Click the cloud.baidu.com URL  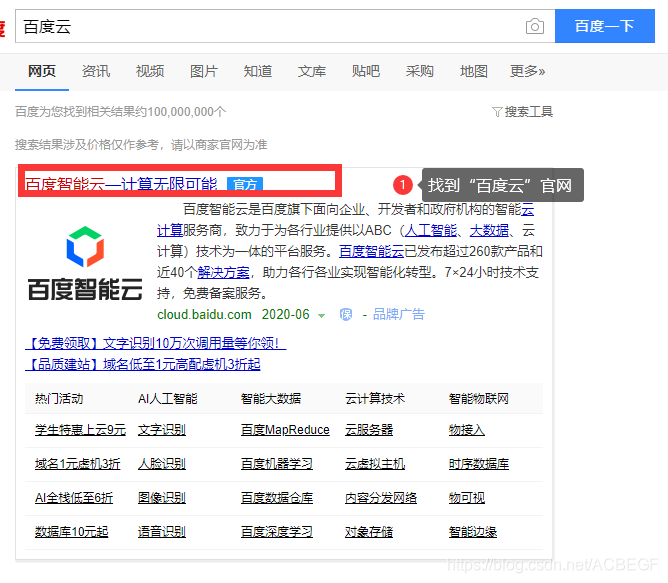(x=204, y=315)
